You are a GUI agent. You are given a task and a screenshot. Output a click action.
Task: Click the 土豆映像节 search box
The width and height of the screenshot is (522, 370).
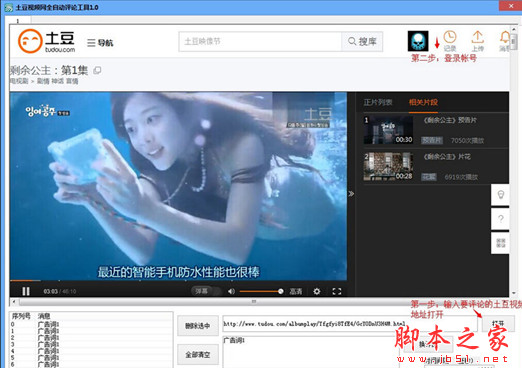(260, 41)
